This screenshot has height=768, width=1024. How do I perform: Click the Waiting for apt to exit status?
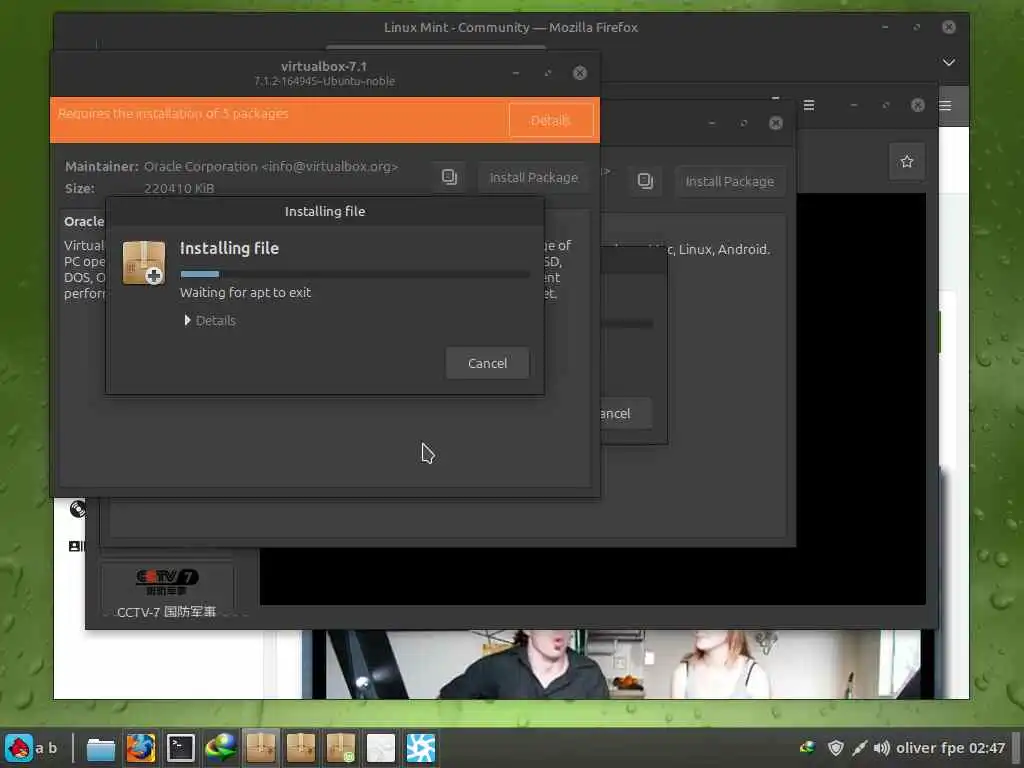[x=246, y=293]
